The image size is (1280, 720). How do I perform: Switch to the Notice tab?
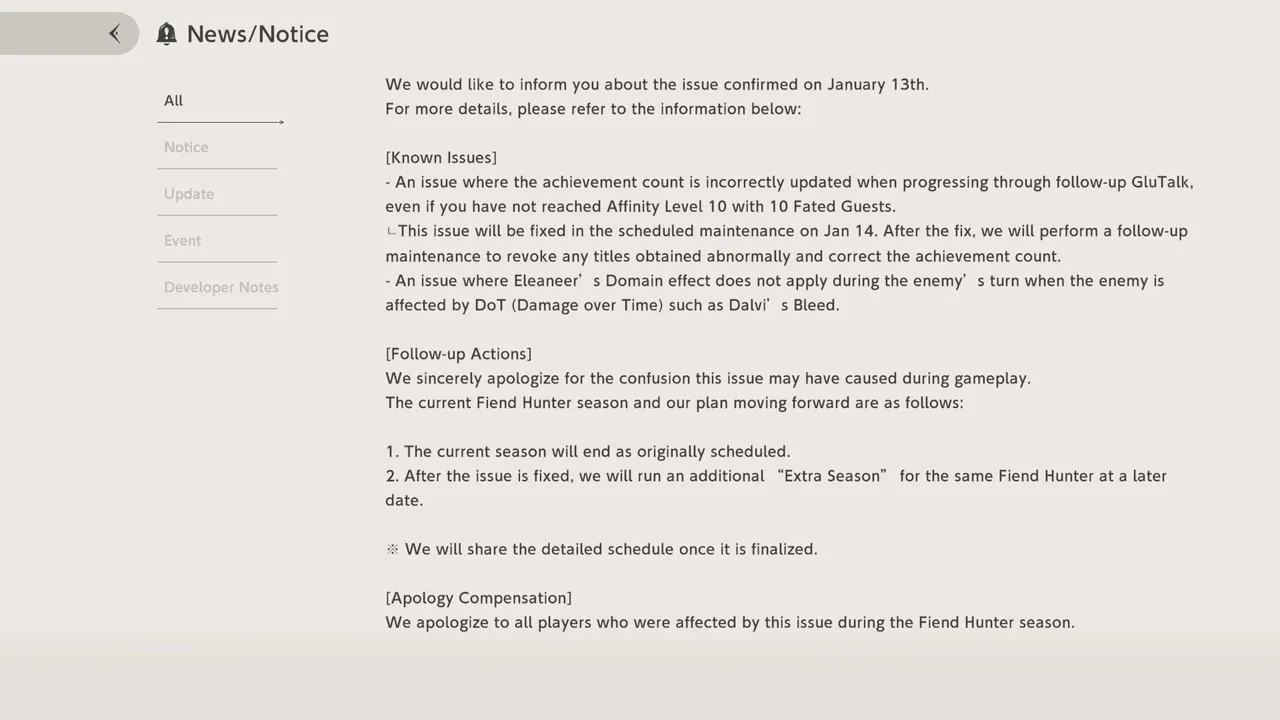(x=186, y=147)
